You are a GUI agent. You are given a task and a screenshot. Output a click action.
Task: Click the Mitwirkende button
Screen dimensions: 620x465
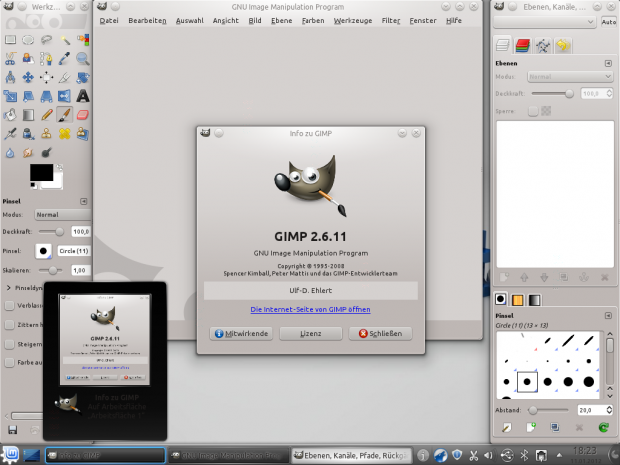click(x=241, y=334)
